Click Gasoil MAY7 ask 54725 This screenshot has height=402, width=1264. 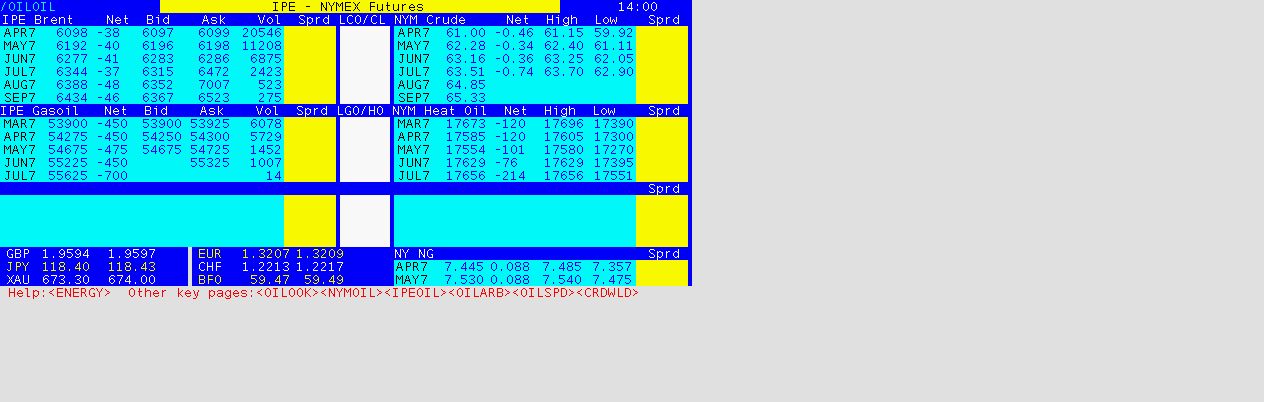pos(210,150)
